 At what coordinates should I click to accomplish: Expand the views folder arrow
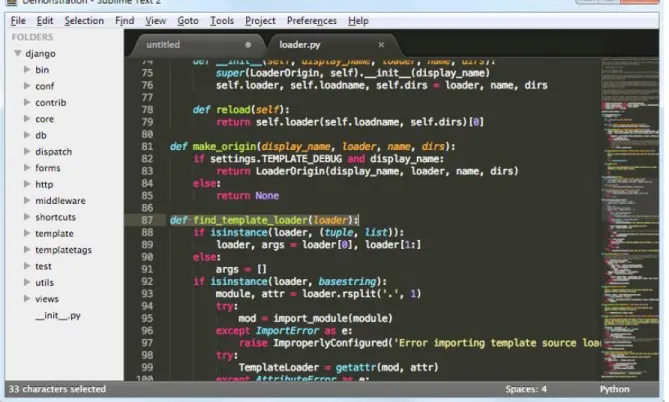[x=27, y=298]
